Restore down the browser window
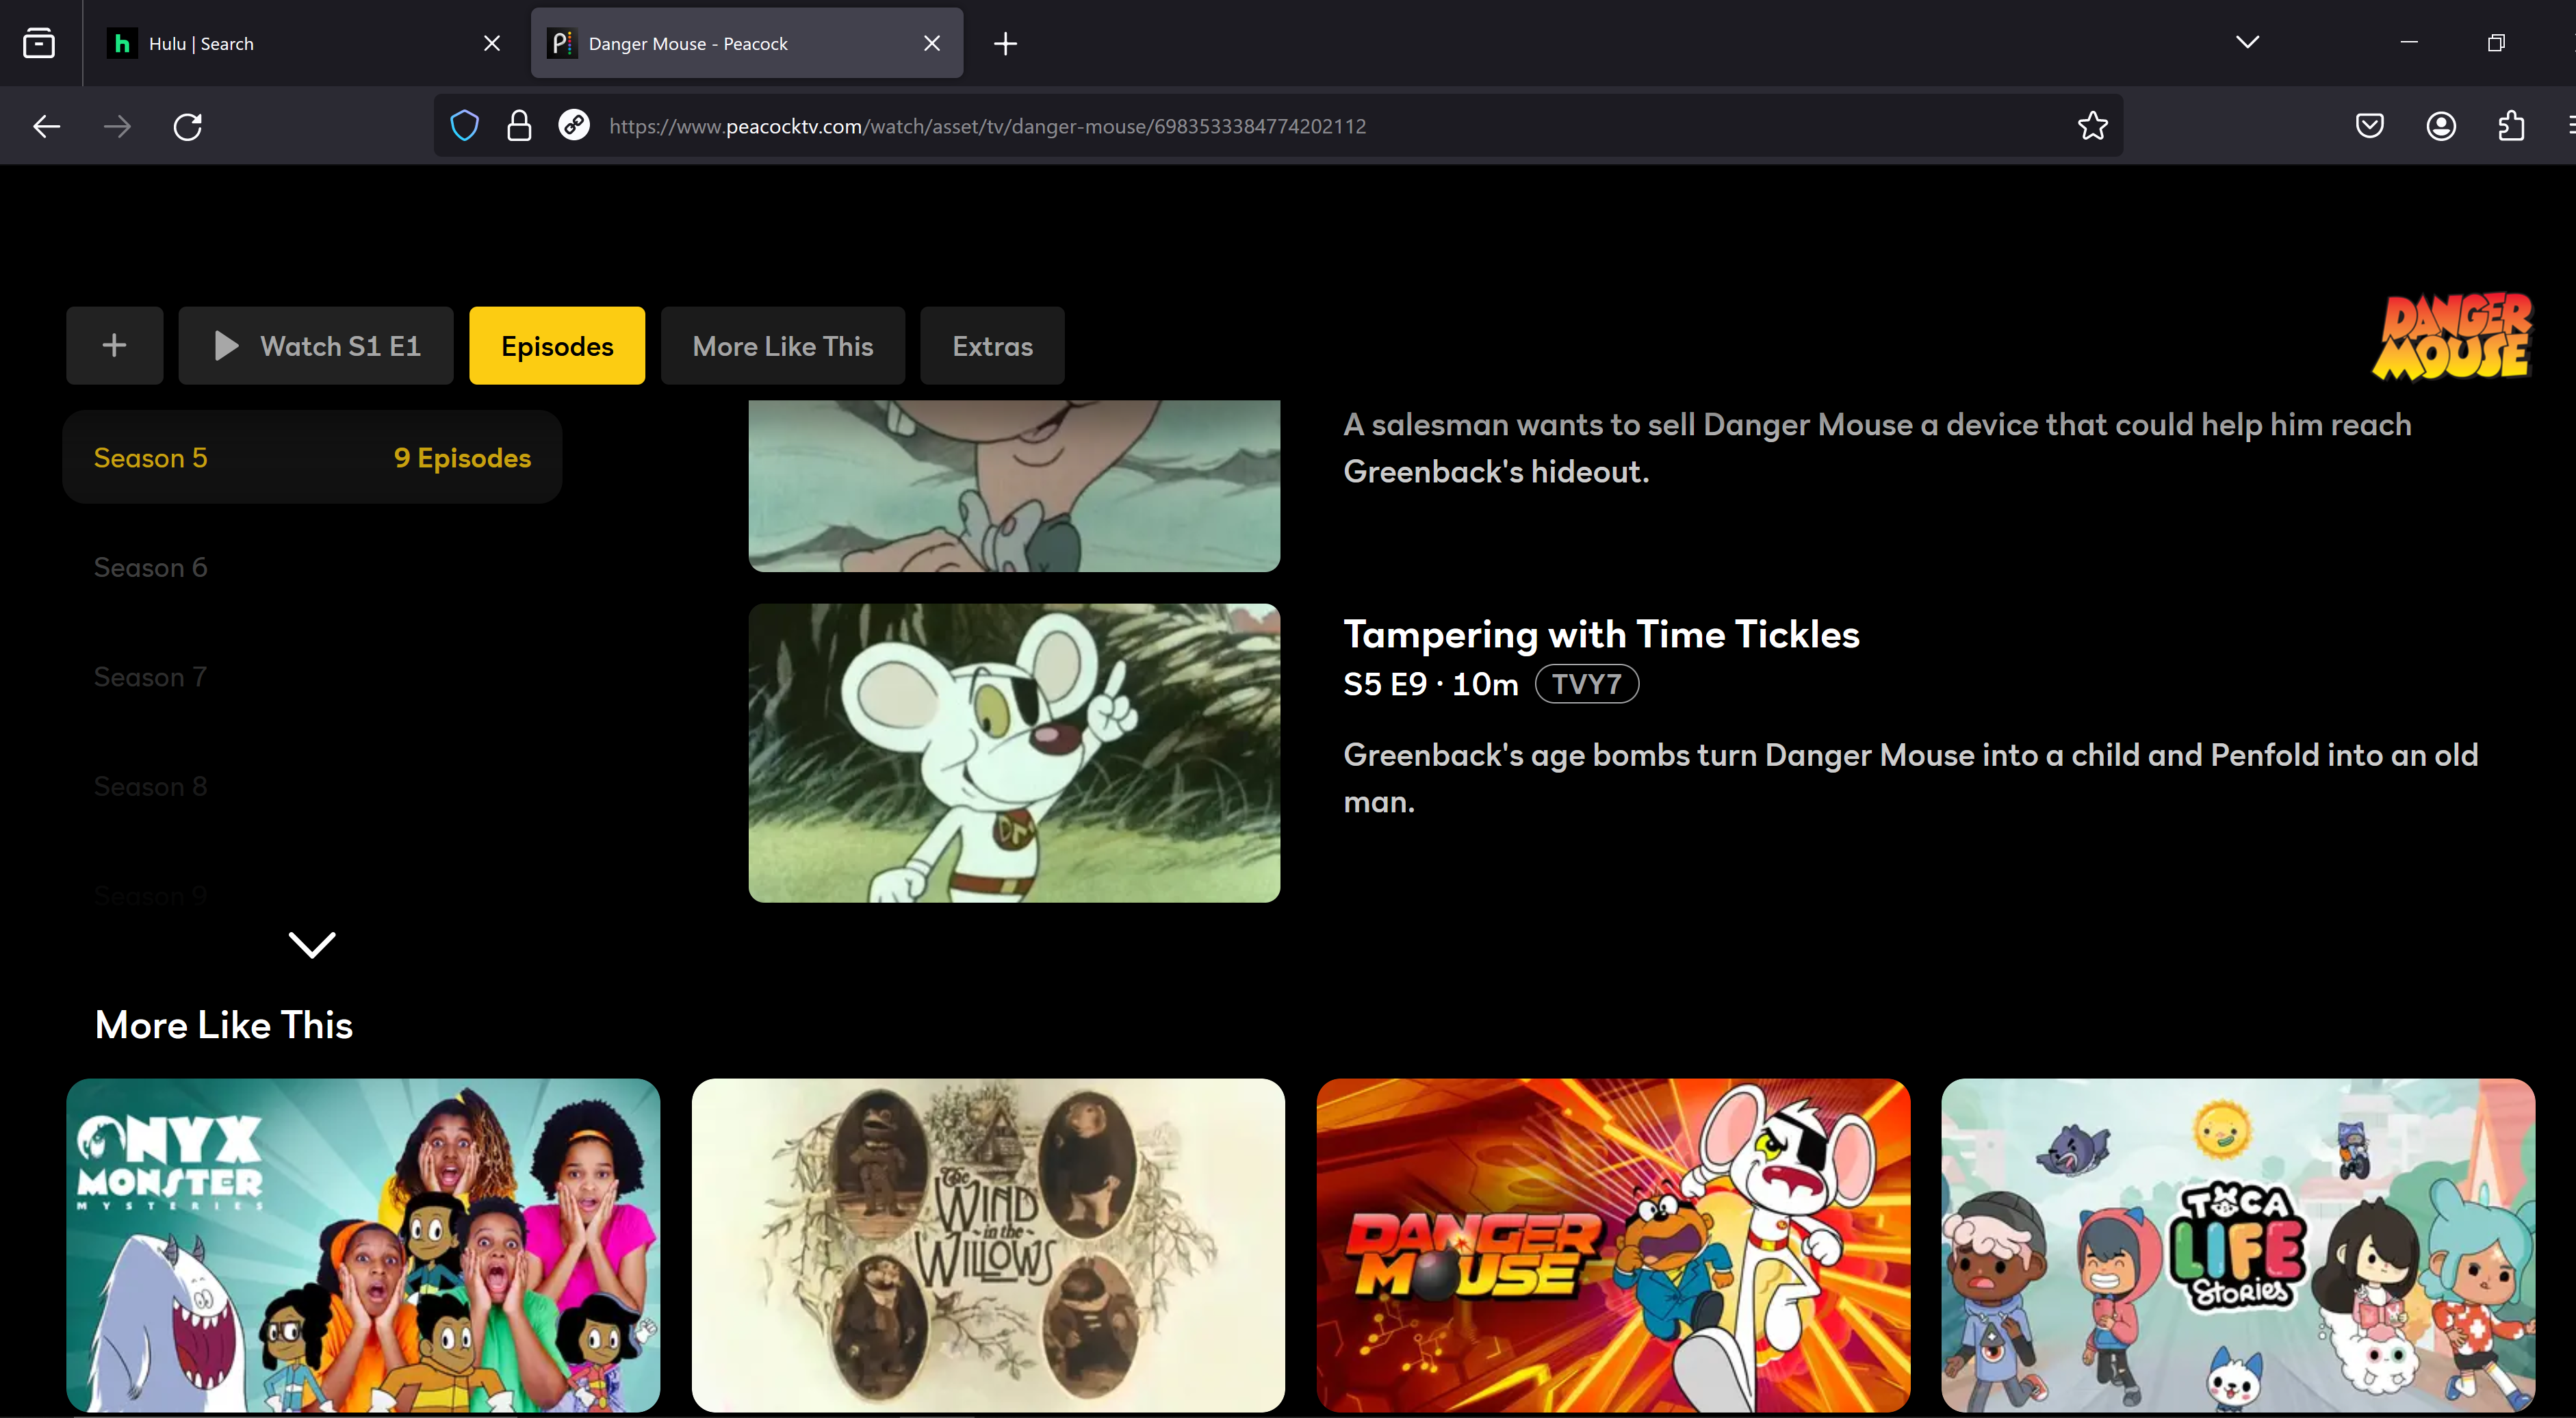The image size is (2576, 1418). (x=2496, y=42)
